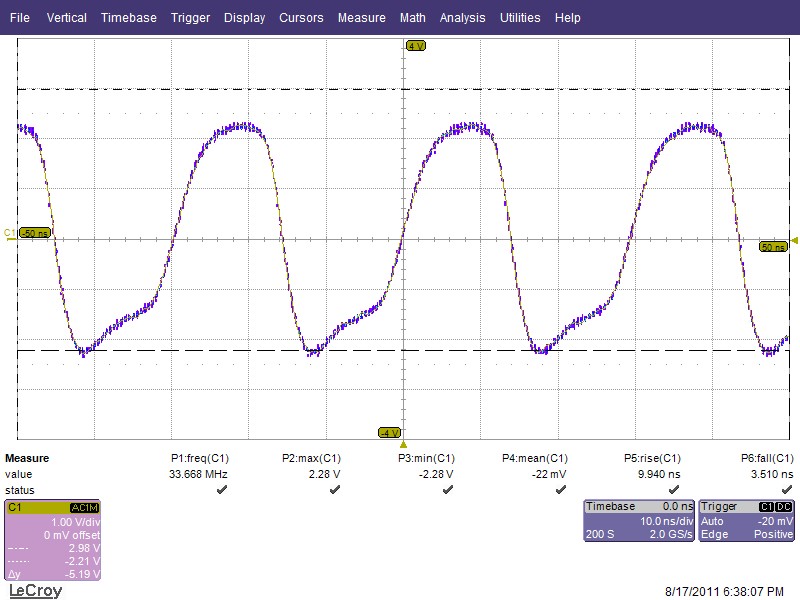The width and height of the screenshot is (800, 600).
Task: Open the Measure menu
Action: click(361, 18)
